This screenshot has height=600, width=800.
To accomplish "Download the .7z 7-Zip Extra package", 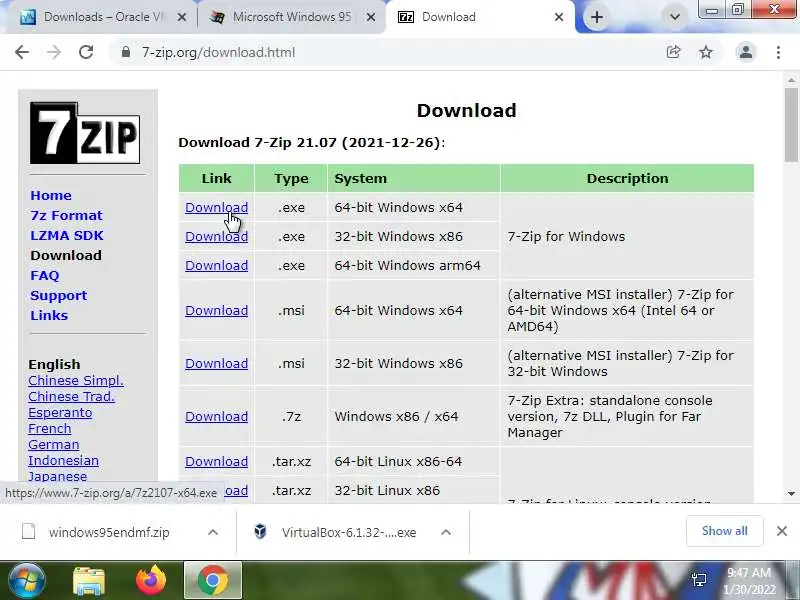I will tap(216, 416).
